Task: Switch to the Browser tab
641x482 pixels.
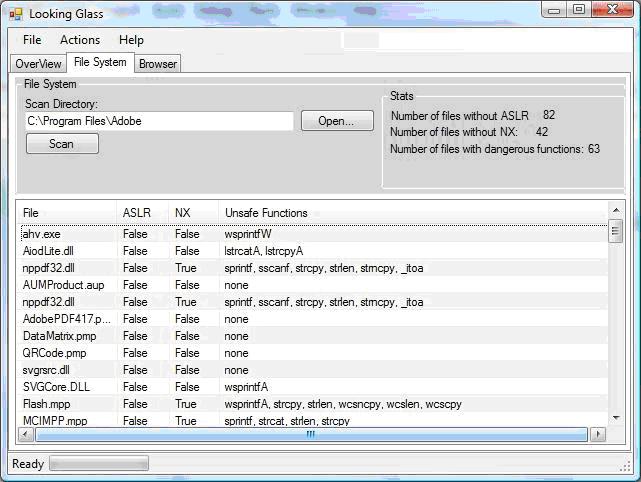Action: pos(158,64)
